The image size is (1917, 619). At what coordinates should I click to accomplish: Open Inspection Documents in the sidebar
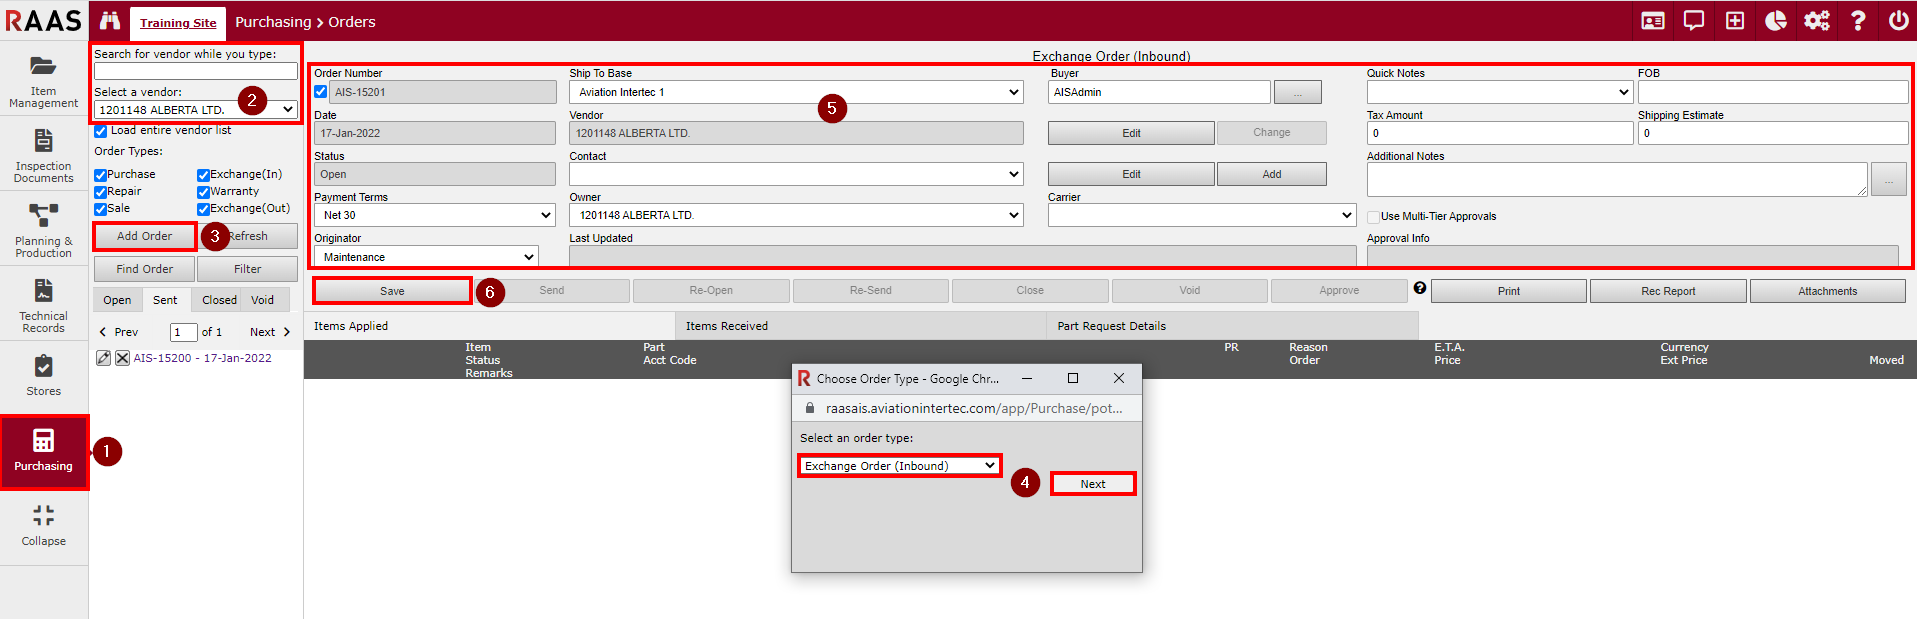click(43, 155)
